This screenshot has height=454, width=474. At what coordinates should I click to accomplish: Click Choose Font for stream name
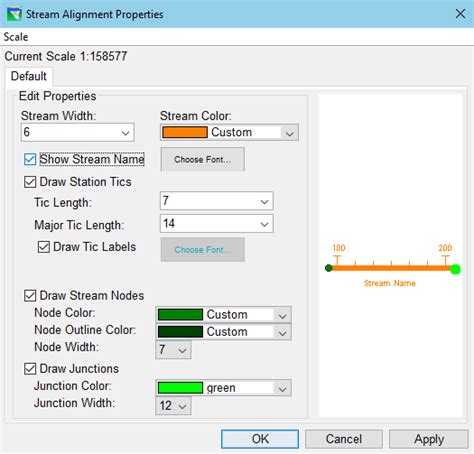[x=203, y=159]
